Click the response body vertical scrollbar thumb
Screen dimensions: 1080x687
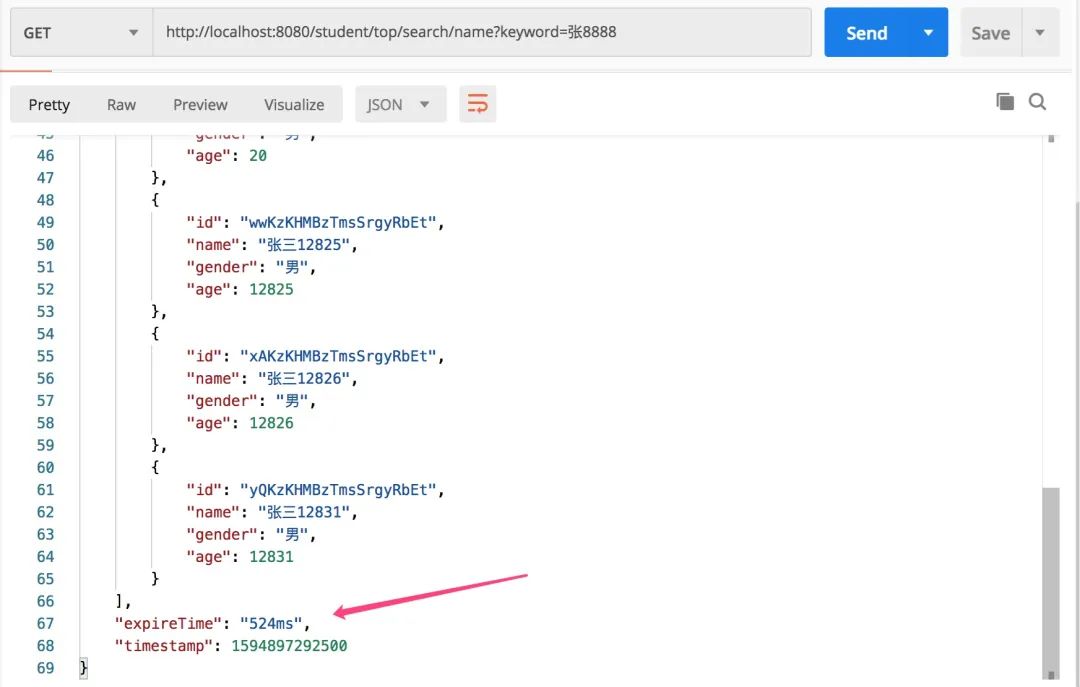1049,580
